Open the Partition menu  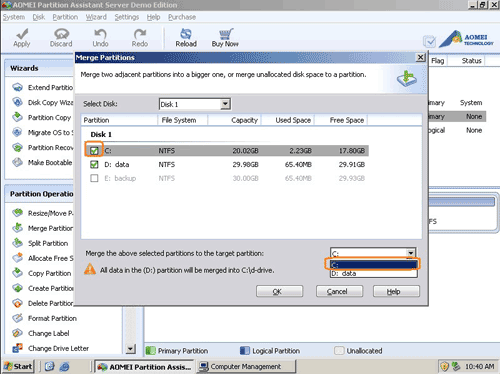65,17
